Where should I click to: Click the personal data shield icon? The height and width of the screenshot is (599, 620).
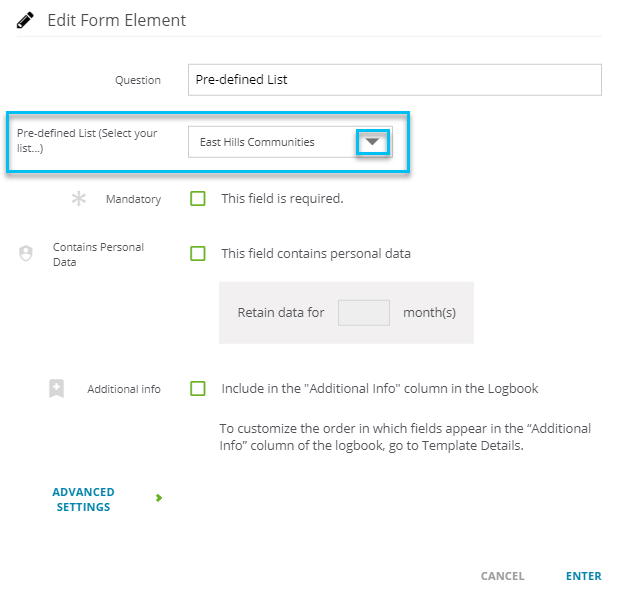coord(26,253)
